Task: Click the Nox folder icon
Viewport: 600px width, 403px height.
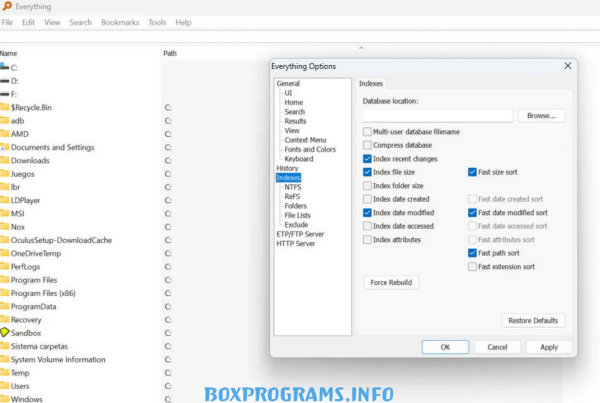Action: (4, 227)
